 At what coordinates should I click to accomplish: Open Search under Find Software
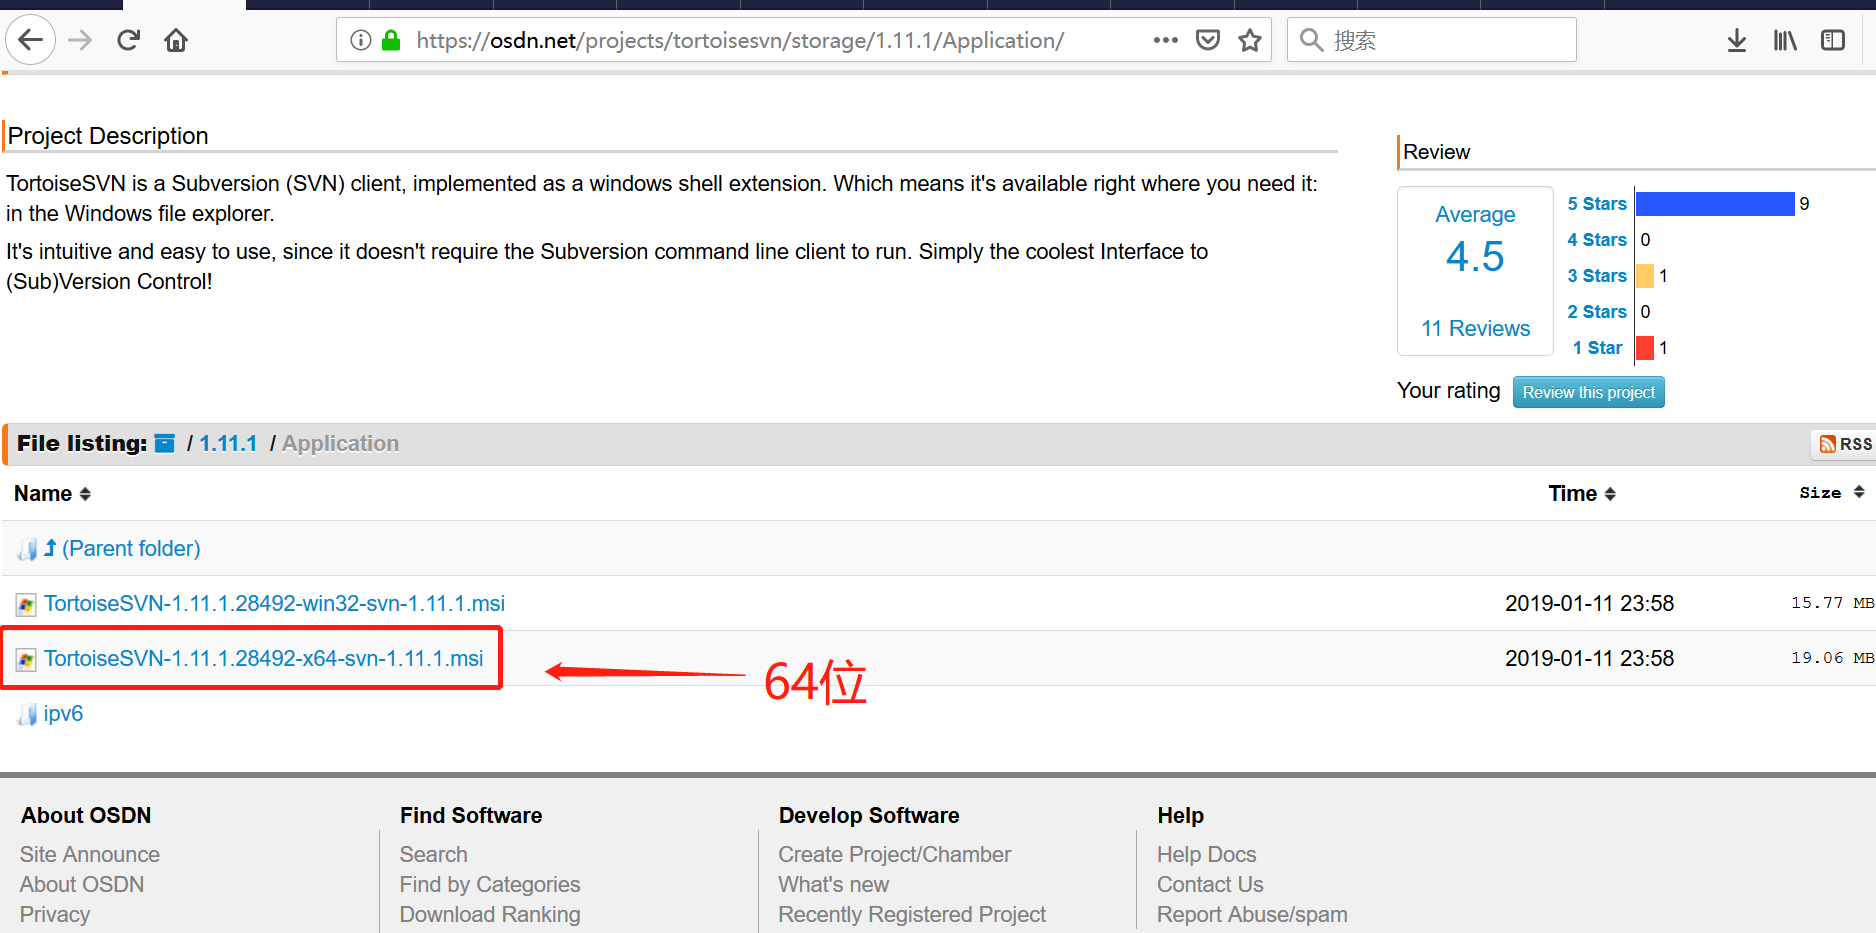(x=434, y=854)
